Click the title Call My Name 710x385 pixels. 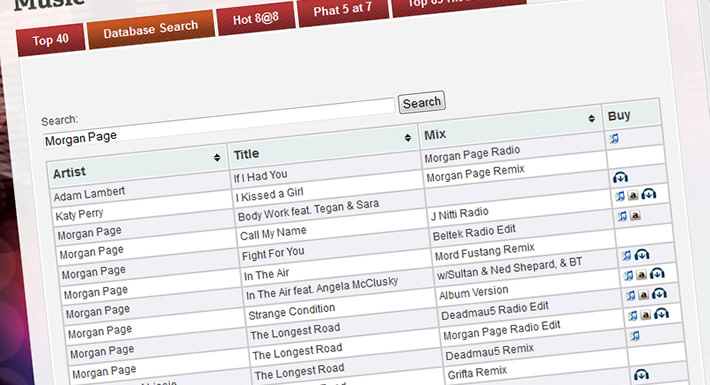[x=273, y=234]
